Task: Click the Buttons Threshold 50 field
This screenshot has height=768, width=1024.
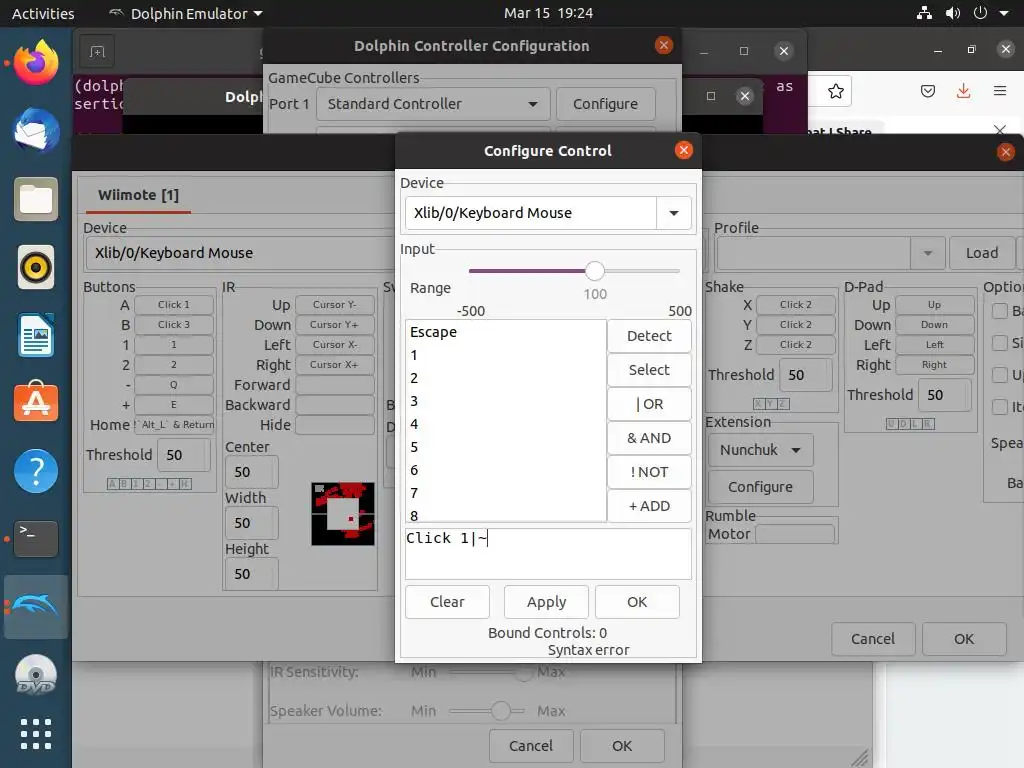Action: click(x=183, y=455)
